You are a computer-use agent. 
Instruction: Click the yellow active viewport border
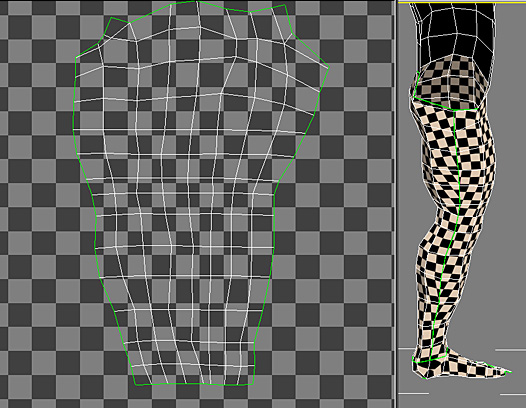coord(462,3)
